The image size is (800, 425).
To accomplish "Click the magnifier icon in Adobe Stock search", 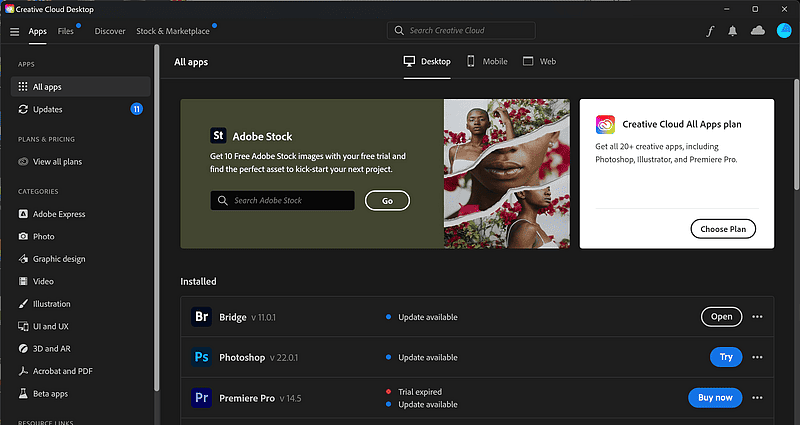I will pyautogui.click(x=222, y=201).
